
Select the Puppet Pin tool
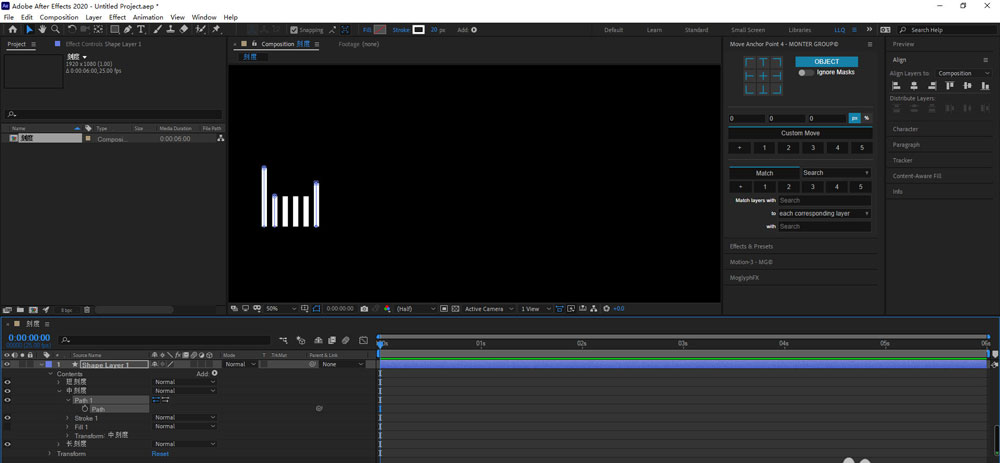(216, 30)
